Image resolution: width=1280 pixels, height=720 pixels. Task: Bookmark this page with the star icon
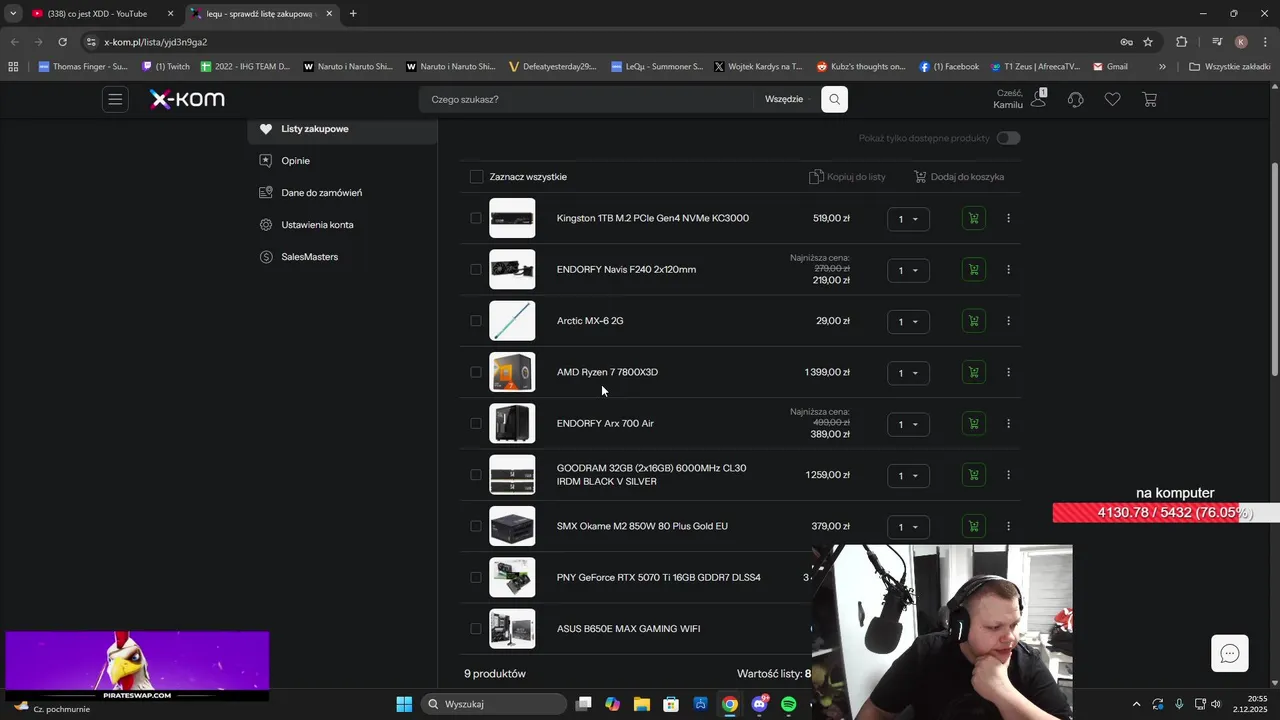pos(1148,42)
